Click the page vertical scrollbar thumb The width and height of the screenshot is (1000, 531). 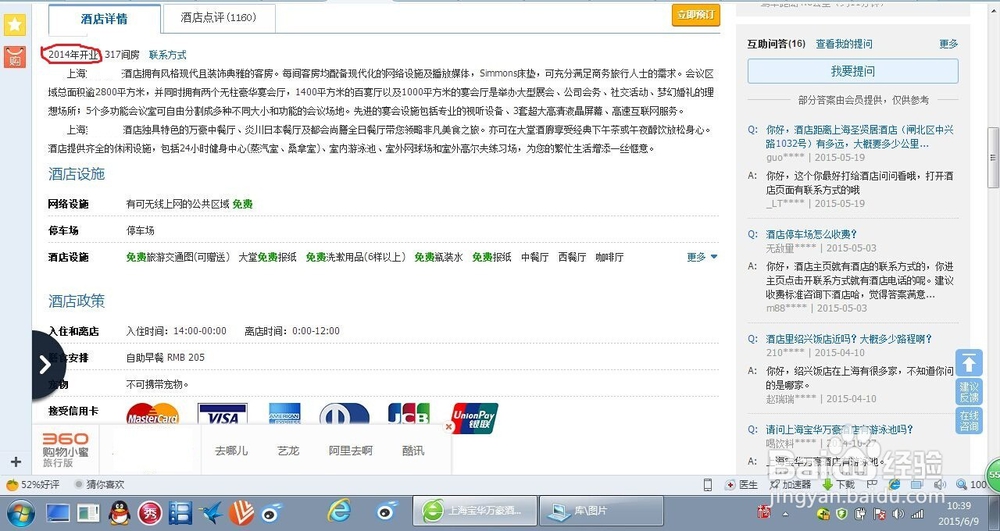tap(993, 157)
